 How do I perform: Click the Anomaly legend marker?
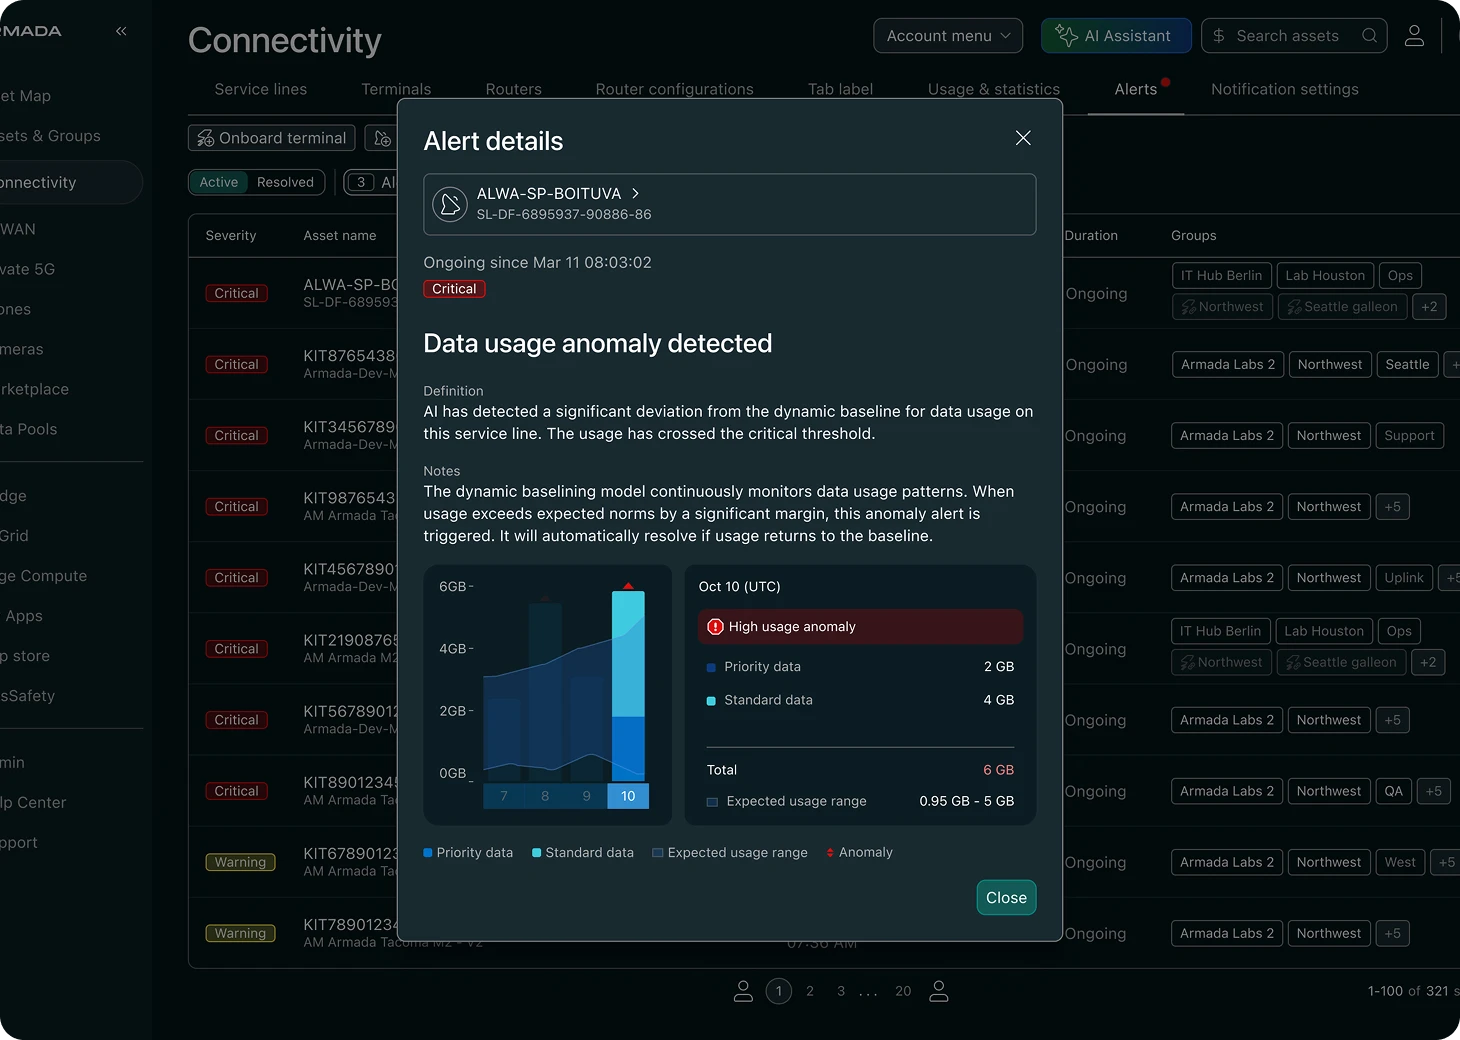[830, 853]
